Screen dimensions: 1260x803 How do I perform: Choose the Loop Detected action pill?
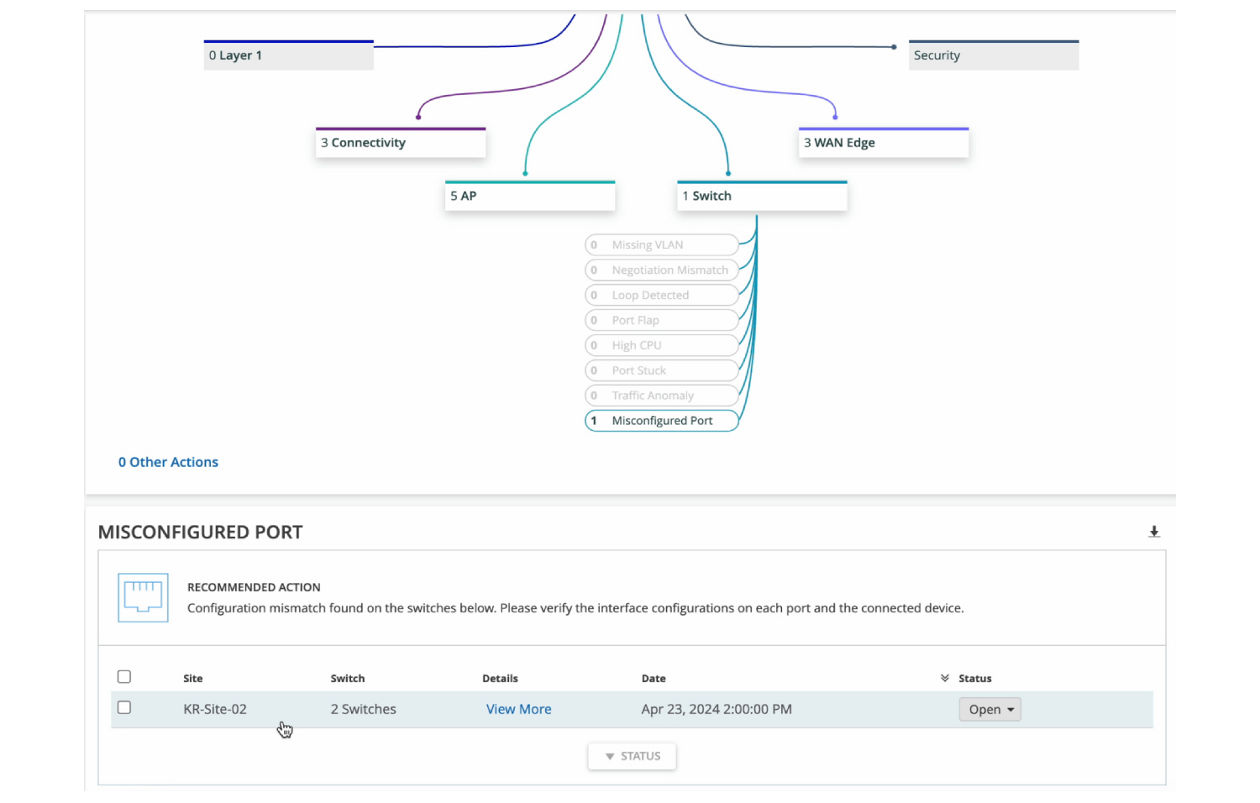(x=662, y=295)
